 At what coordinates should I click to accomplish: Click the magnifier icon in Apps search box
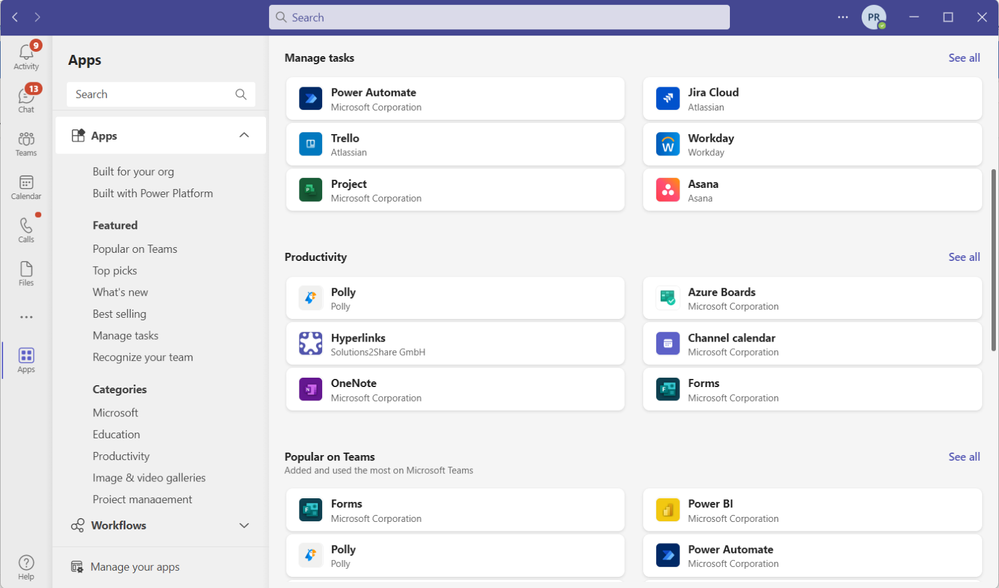pos(241,94)
